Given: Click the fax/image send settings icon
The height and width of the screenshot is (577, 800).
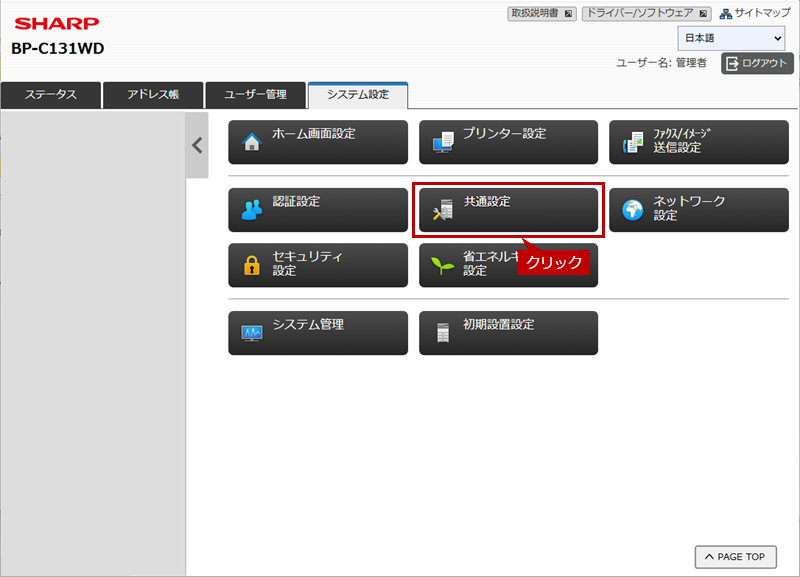Looking at the screenshot, I should (x=633, y=142).
